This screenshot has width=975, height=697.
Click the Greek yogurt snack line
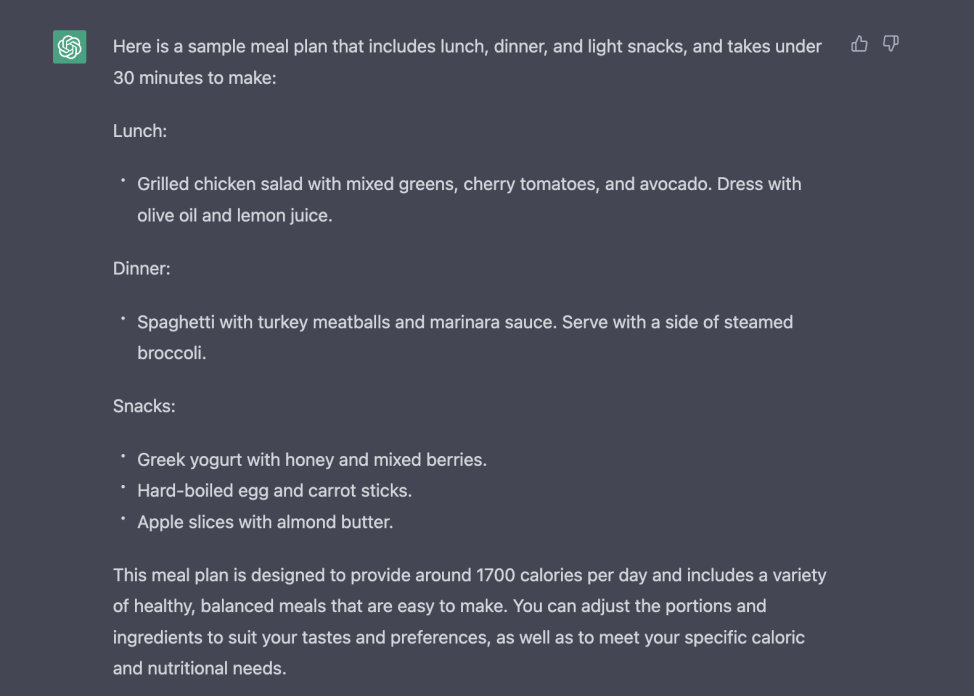pos(311,460)
